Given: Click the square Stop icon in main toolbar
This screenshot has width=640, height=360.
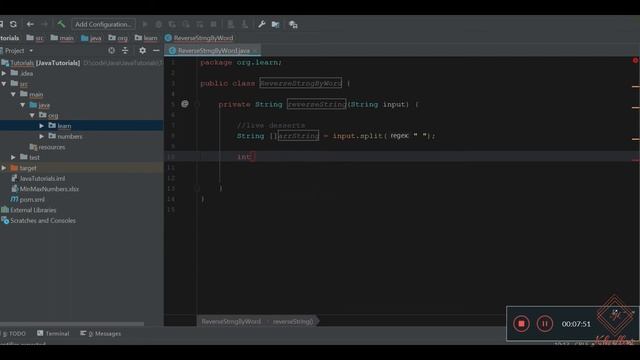Looking at the screenshot, I should 213,24.
